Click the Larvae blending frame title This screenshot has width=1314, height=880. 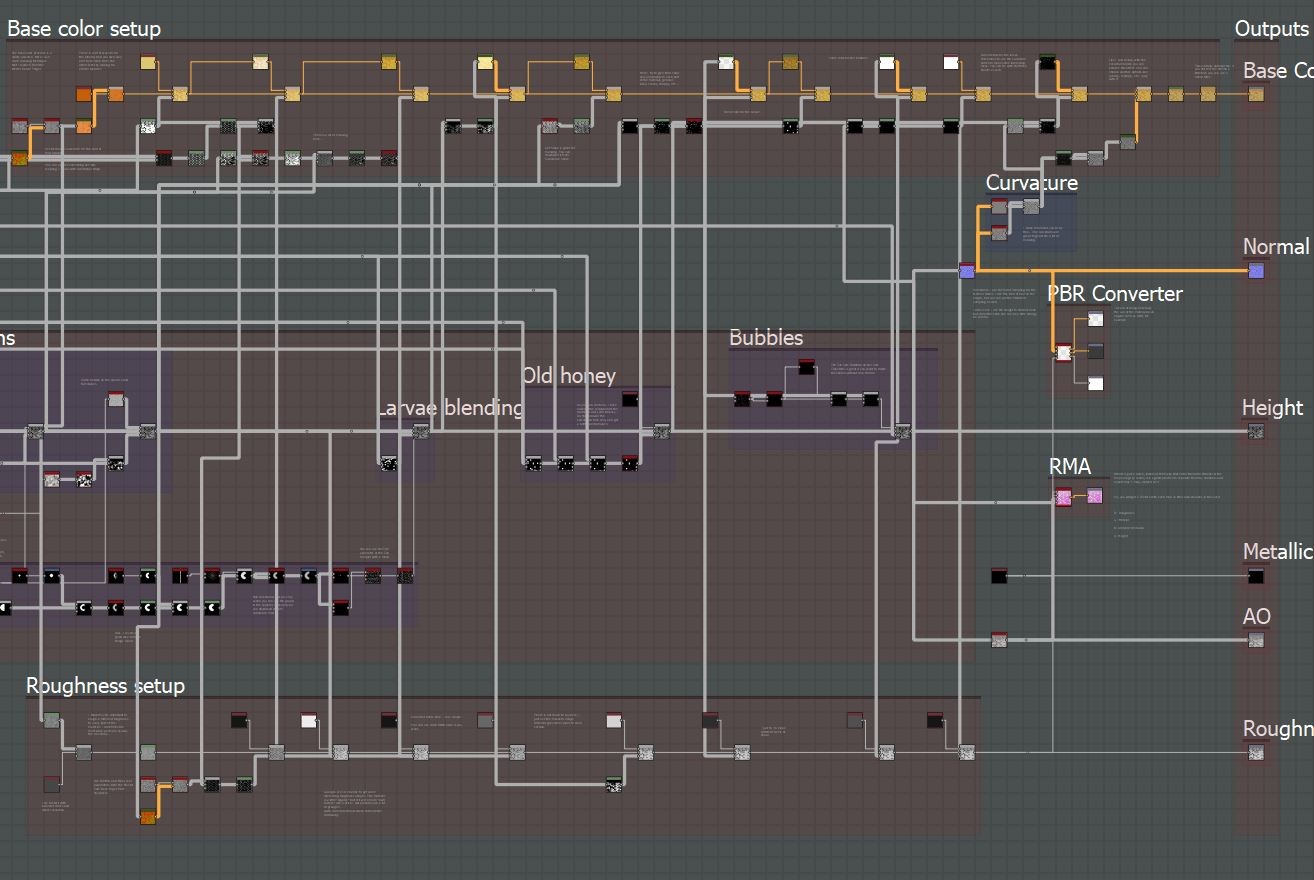pos(450,408)
